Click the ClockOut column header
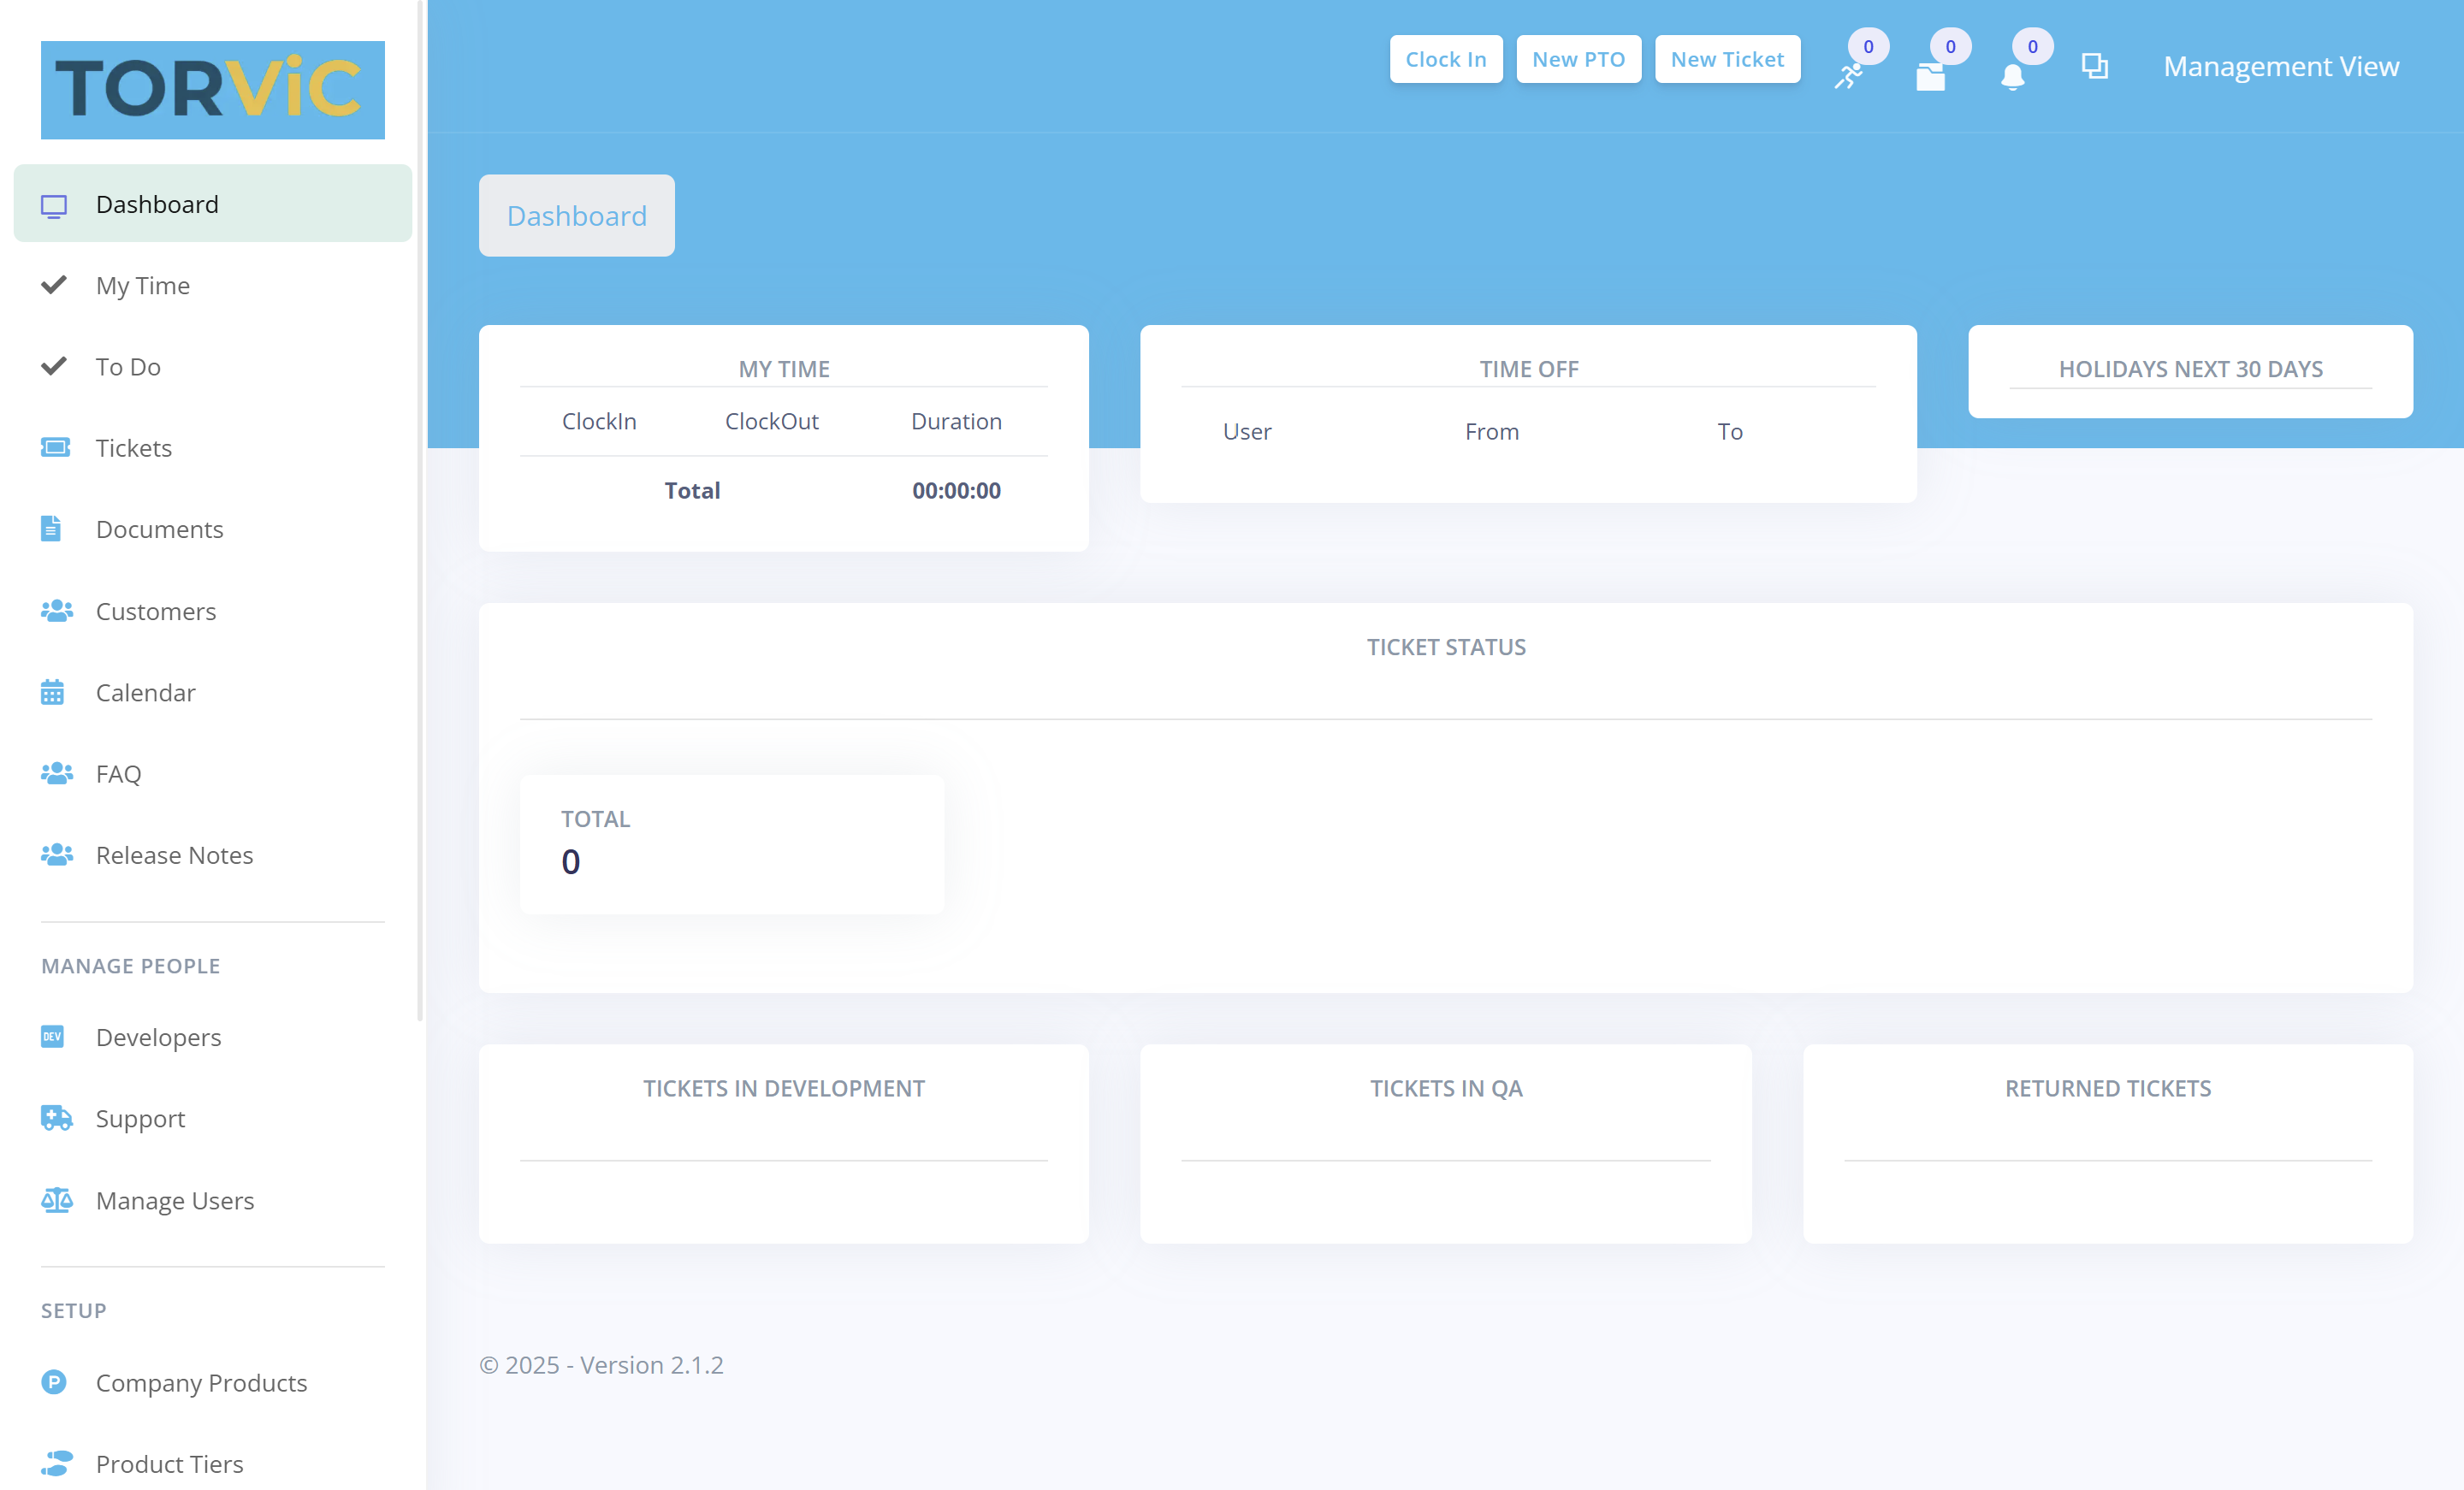This screenshot has width=2464, height=1490. click(771, 421)
